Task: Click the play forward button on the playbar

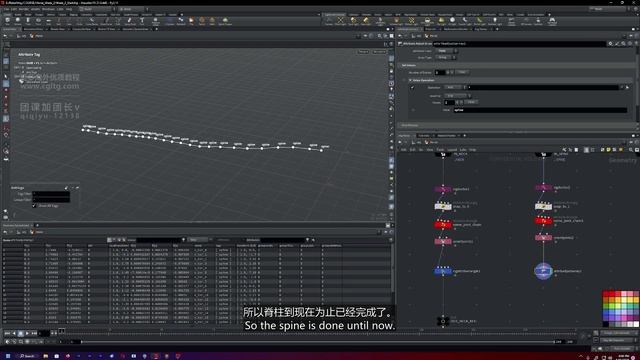Action: click(27, 333)
